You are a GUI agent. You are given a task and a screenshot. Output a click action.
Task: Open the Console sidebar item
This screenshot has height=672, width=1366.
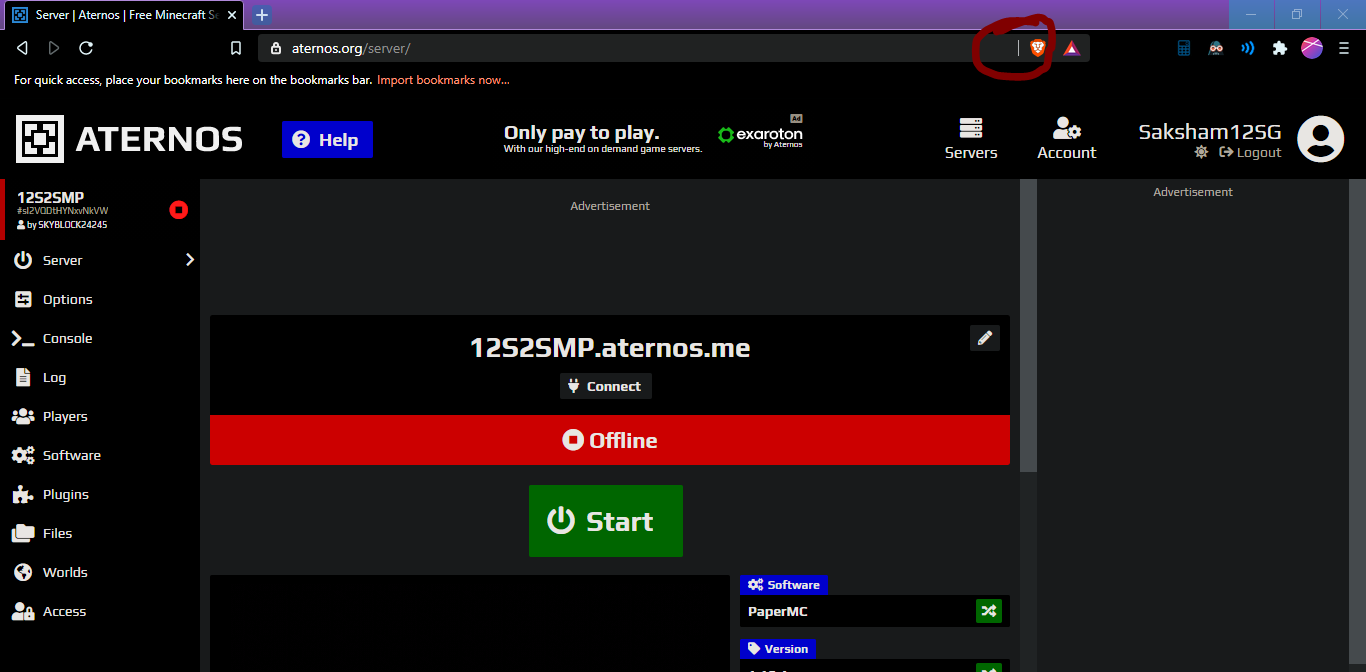coord(100,338)
